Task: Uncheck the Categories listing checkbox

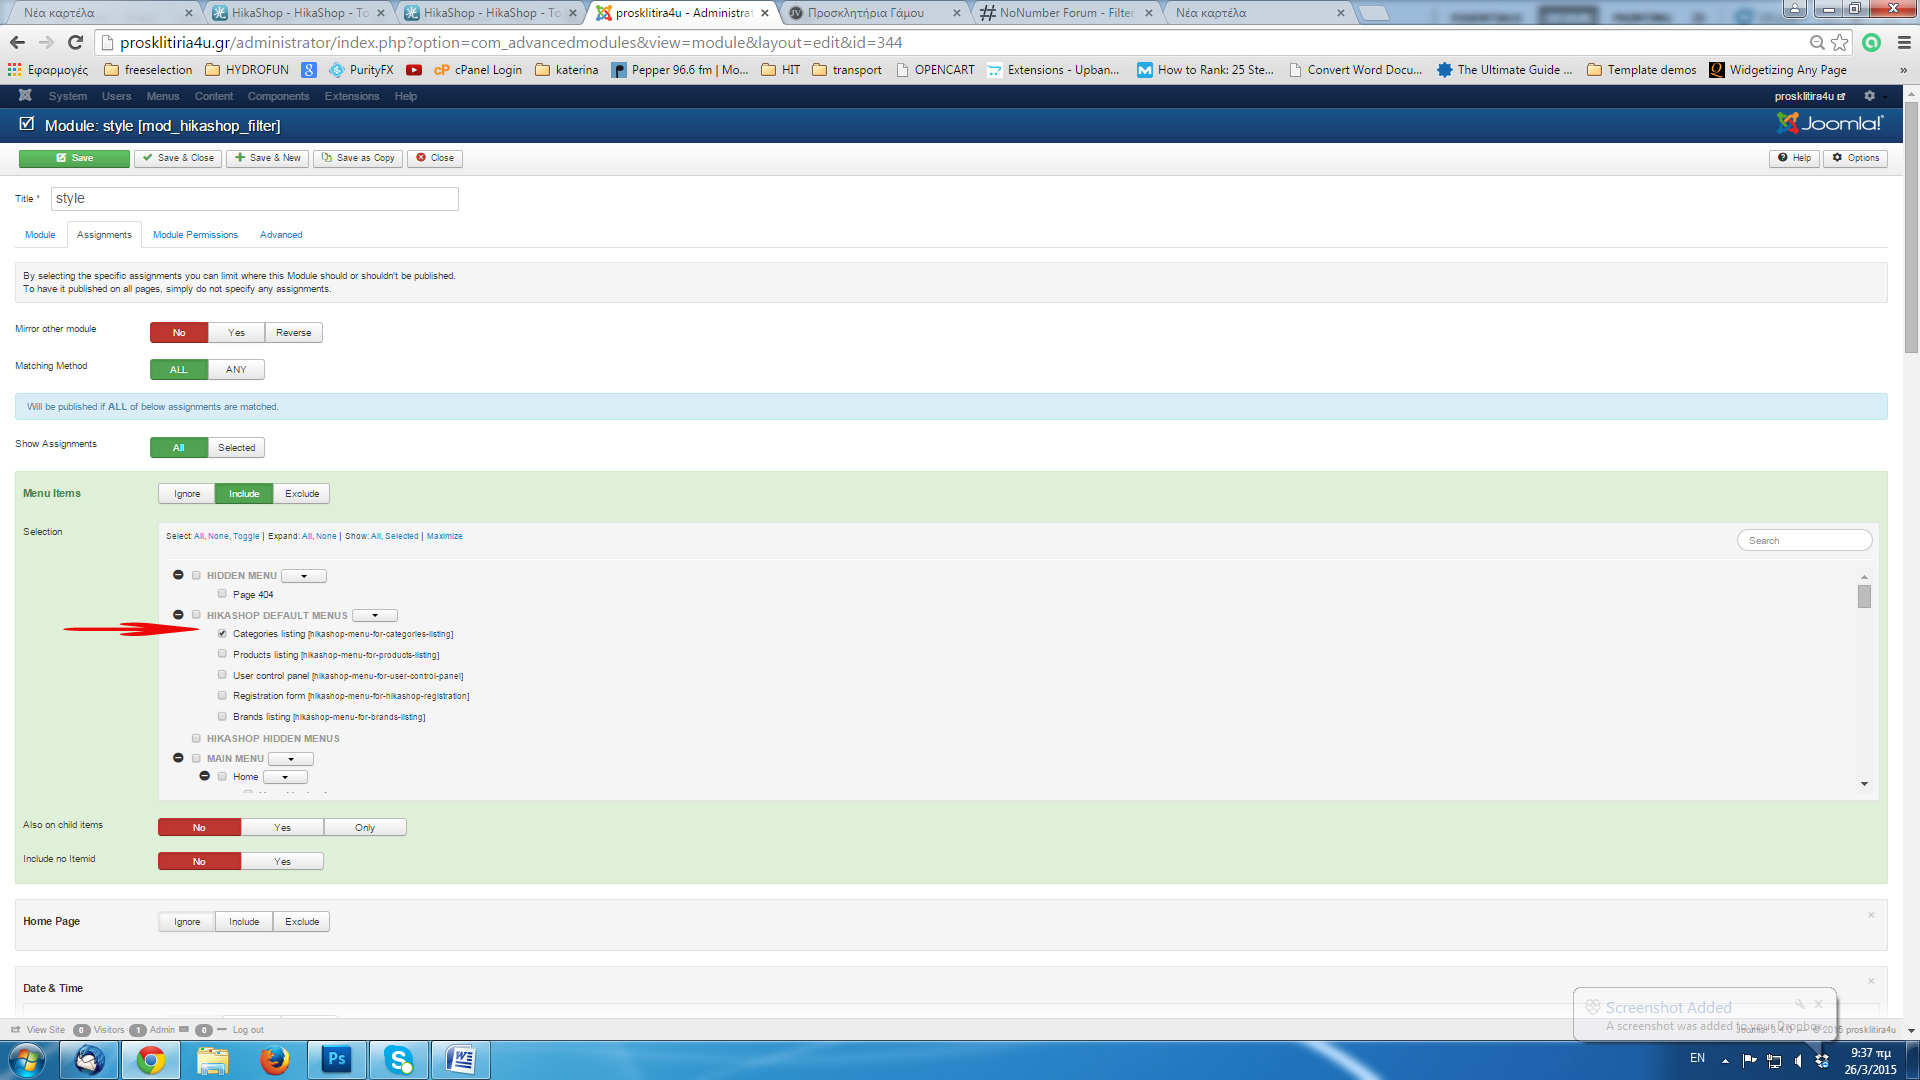Action: (222, 633)
